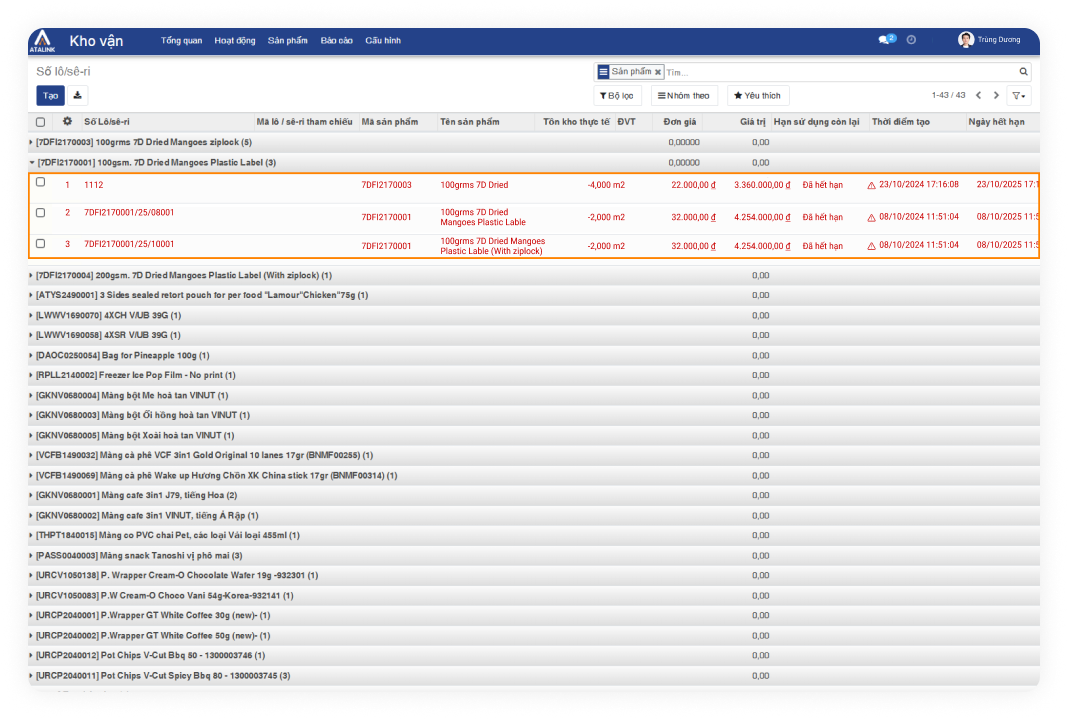Click the Tạo create button
1068x720 pixels.
50,95
